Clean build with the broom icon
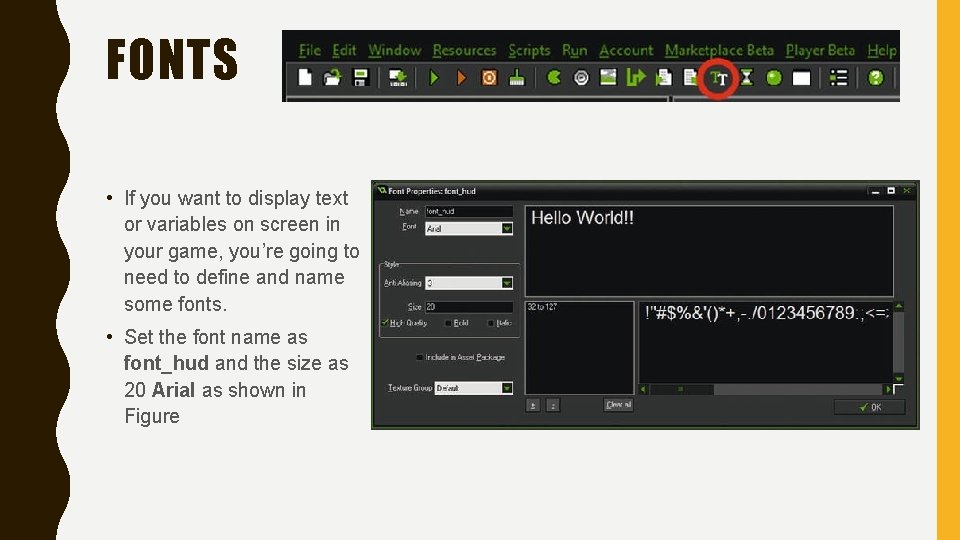 tap(517, 78)
